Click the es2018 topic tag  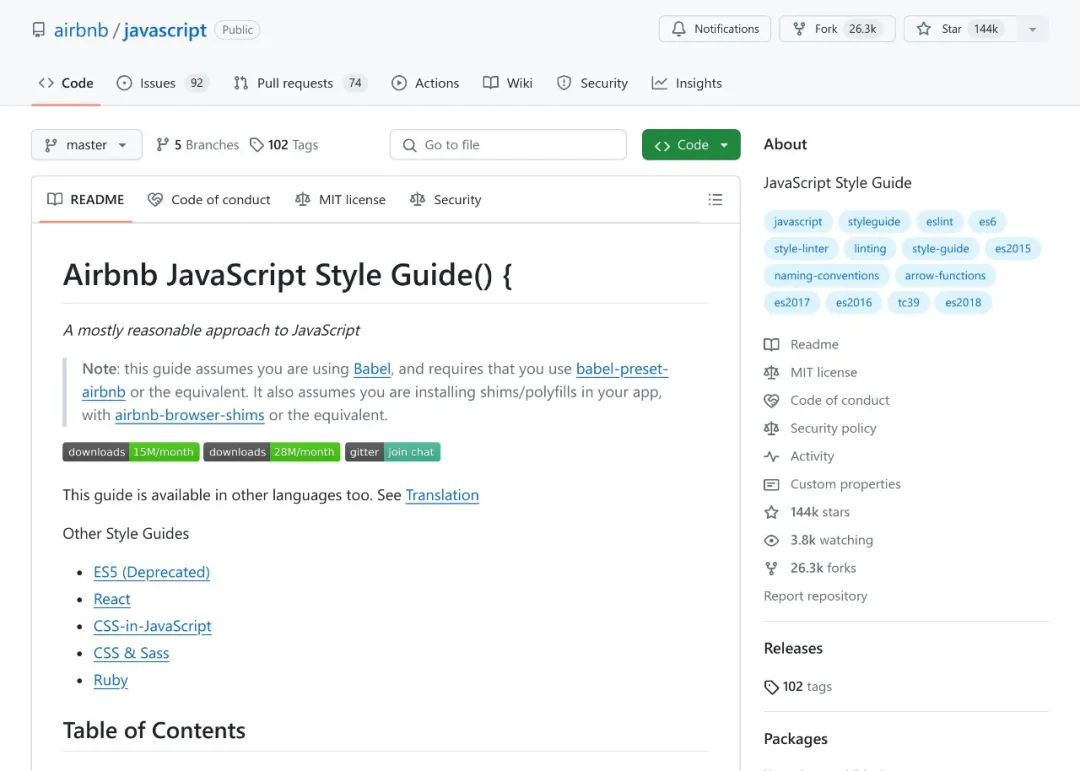[x=963, y=302]
